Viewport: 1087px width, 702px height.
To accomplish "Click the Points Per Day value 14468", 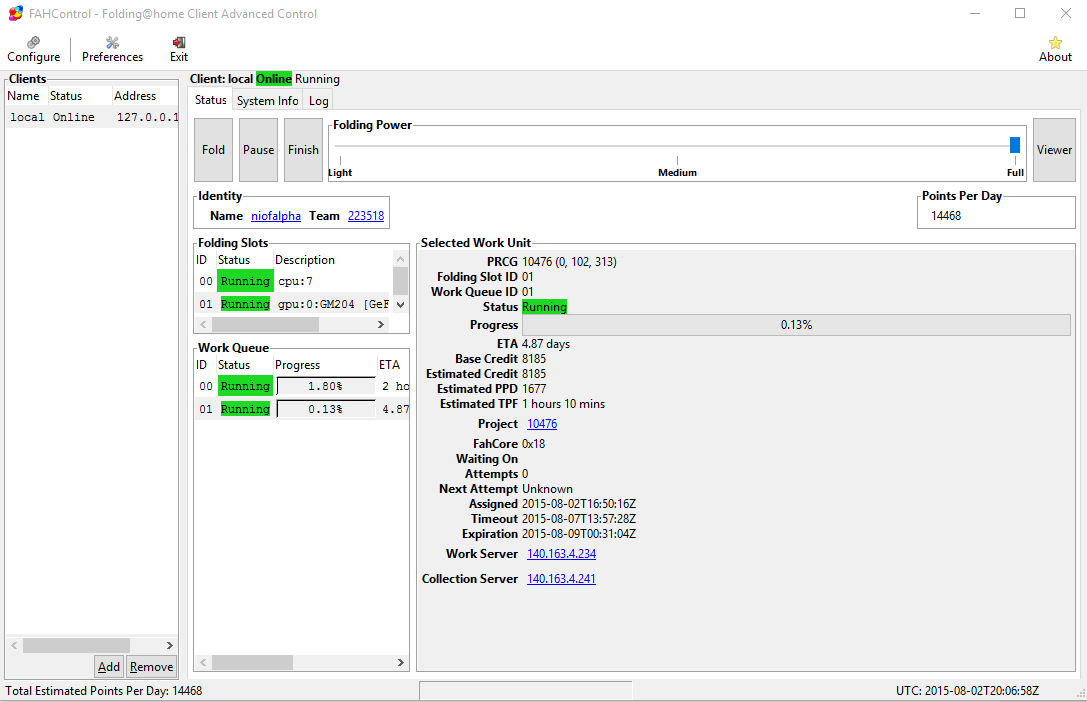I will tap(946, 216).
